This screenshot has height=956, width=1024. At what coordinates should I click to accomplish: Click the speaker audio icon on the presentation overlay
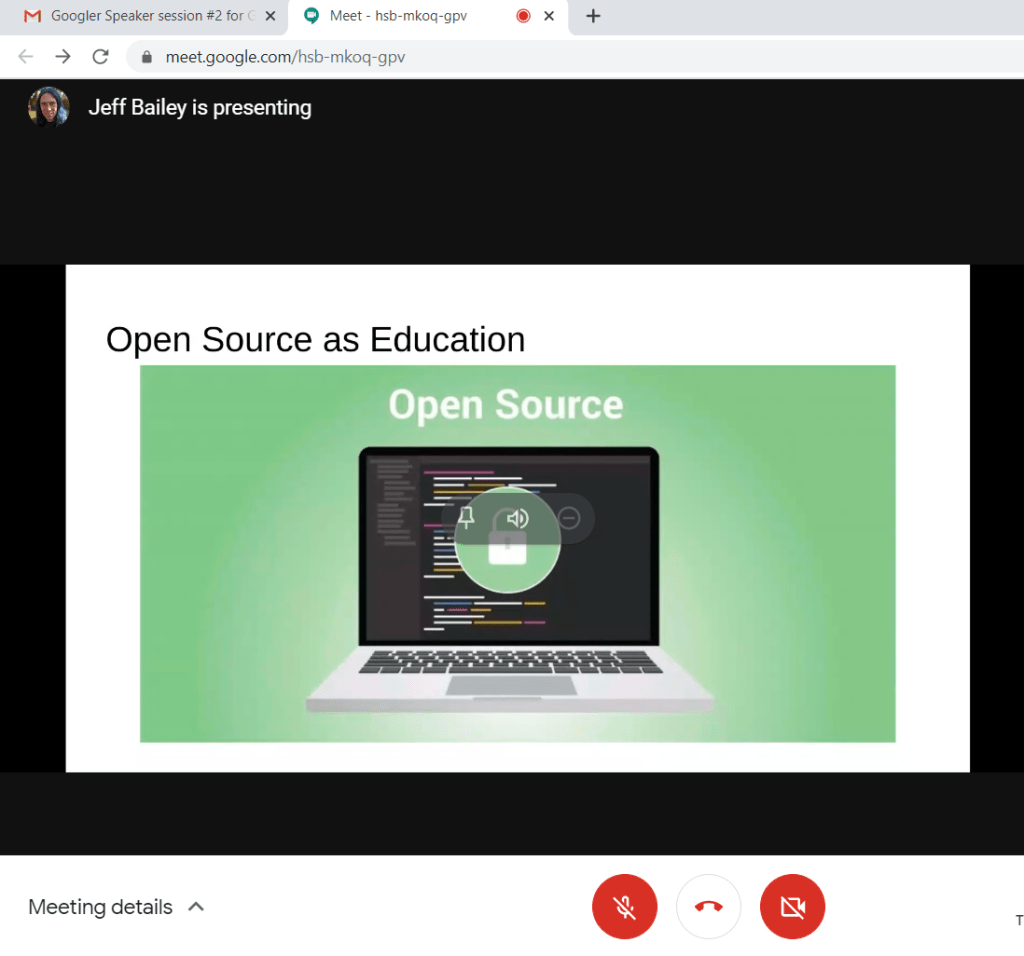coord(517,518)
